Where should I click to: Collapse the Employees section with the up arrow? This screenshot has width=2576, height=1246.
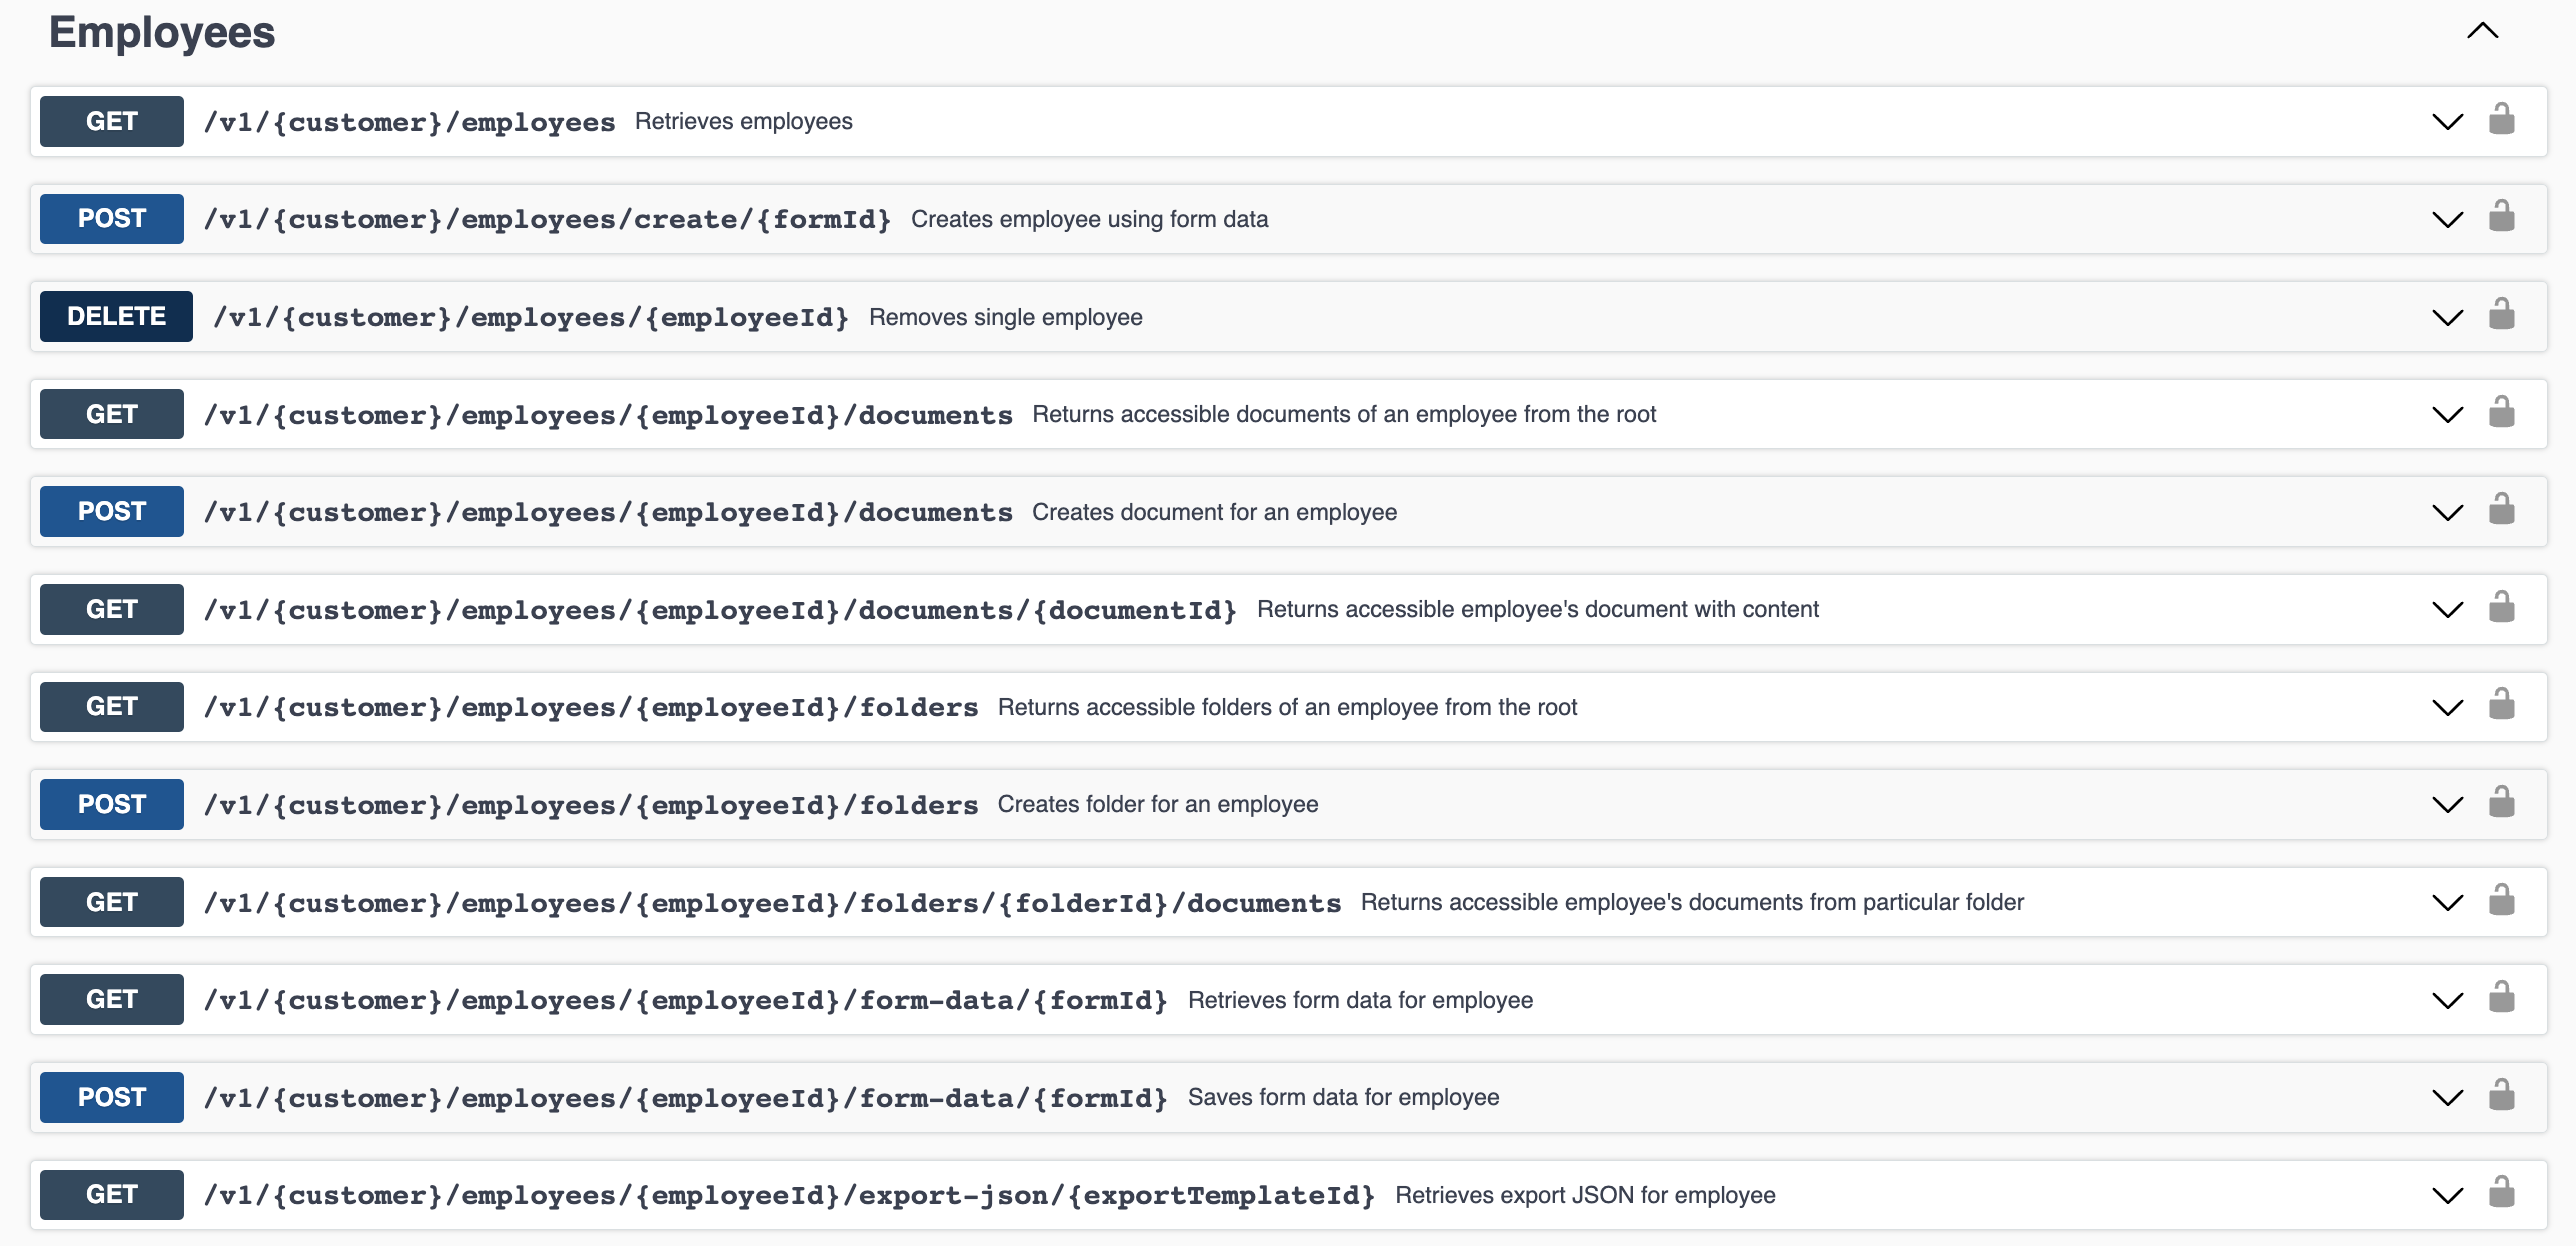pyautogui.click(x=2482, y=31)
